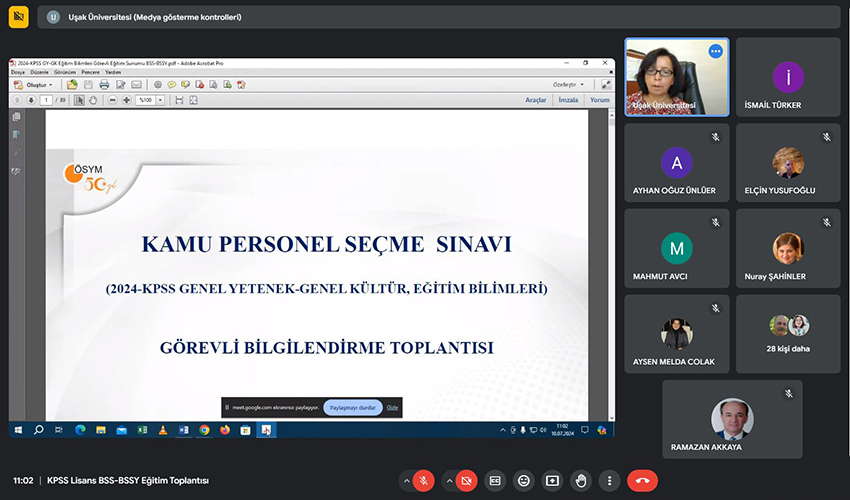Click the Paylaşmayı durdur button

[352, 407]
